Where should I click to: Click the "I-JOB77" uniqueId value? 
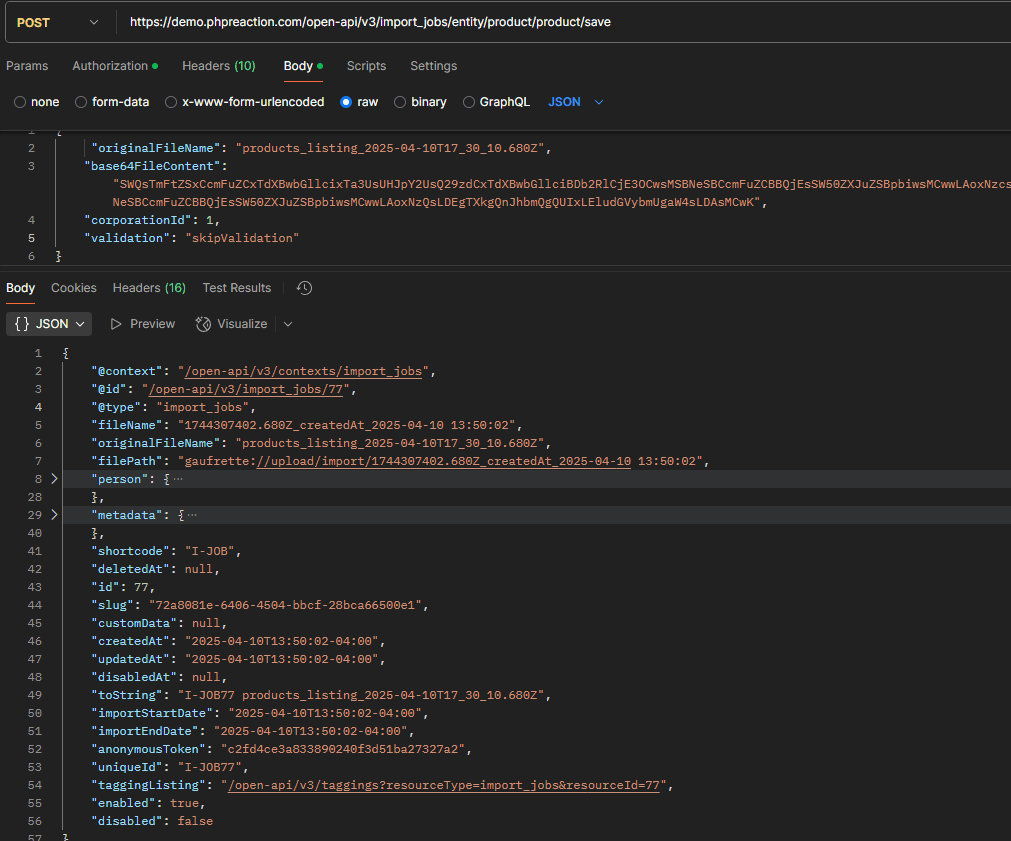[x=210, y=767]
